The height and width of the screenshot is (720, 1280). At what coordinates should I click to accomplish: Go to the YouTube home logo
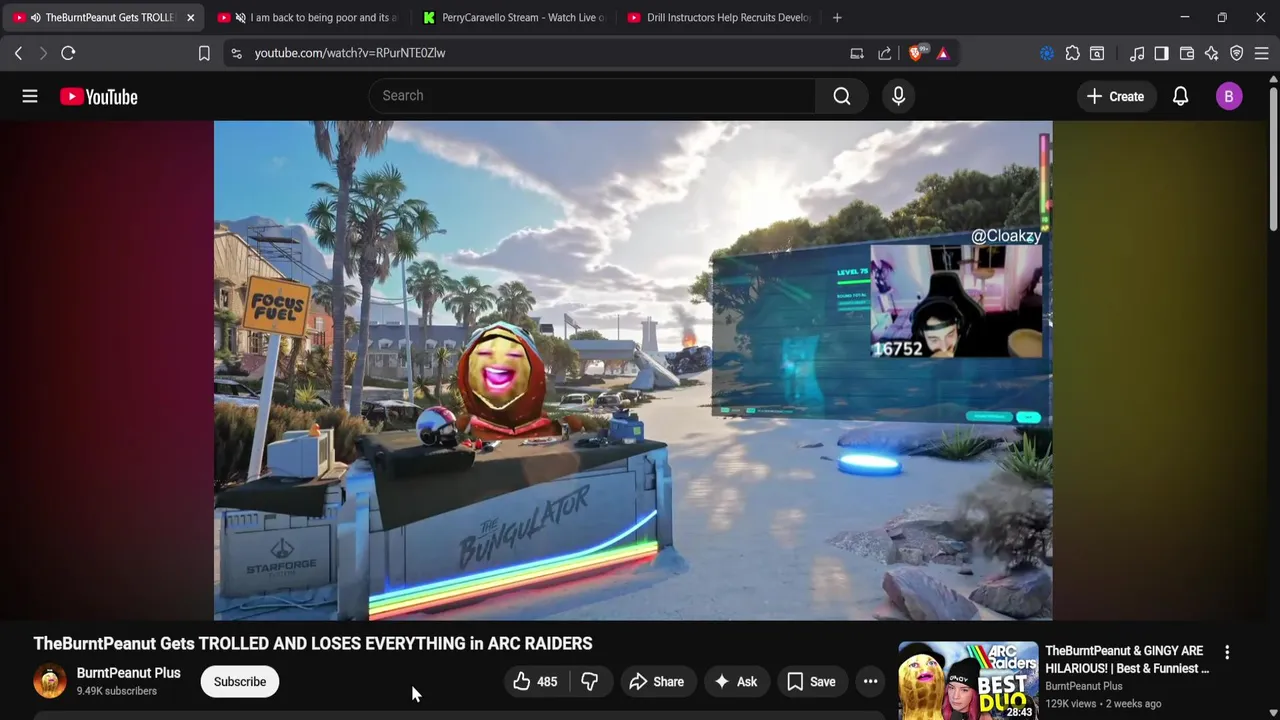click(98, 96)
